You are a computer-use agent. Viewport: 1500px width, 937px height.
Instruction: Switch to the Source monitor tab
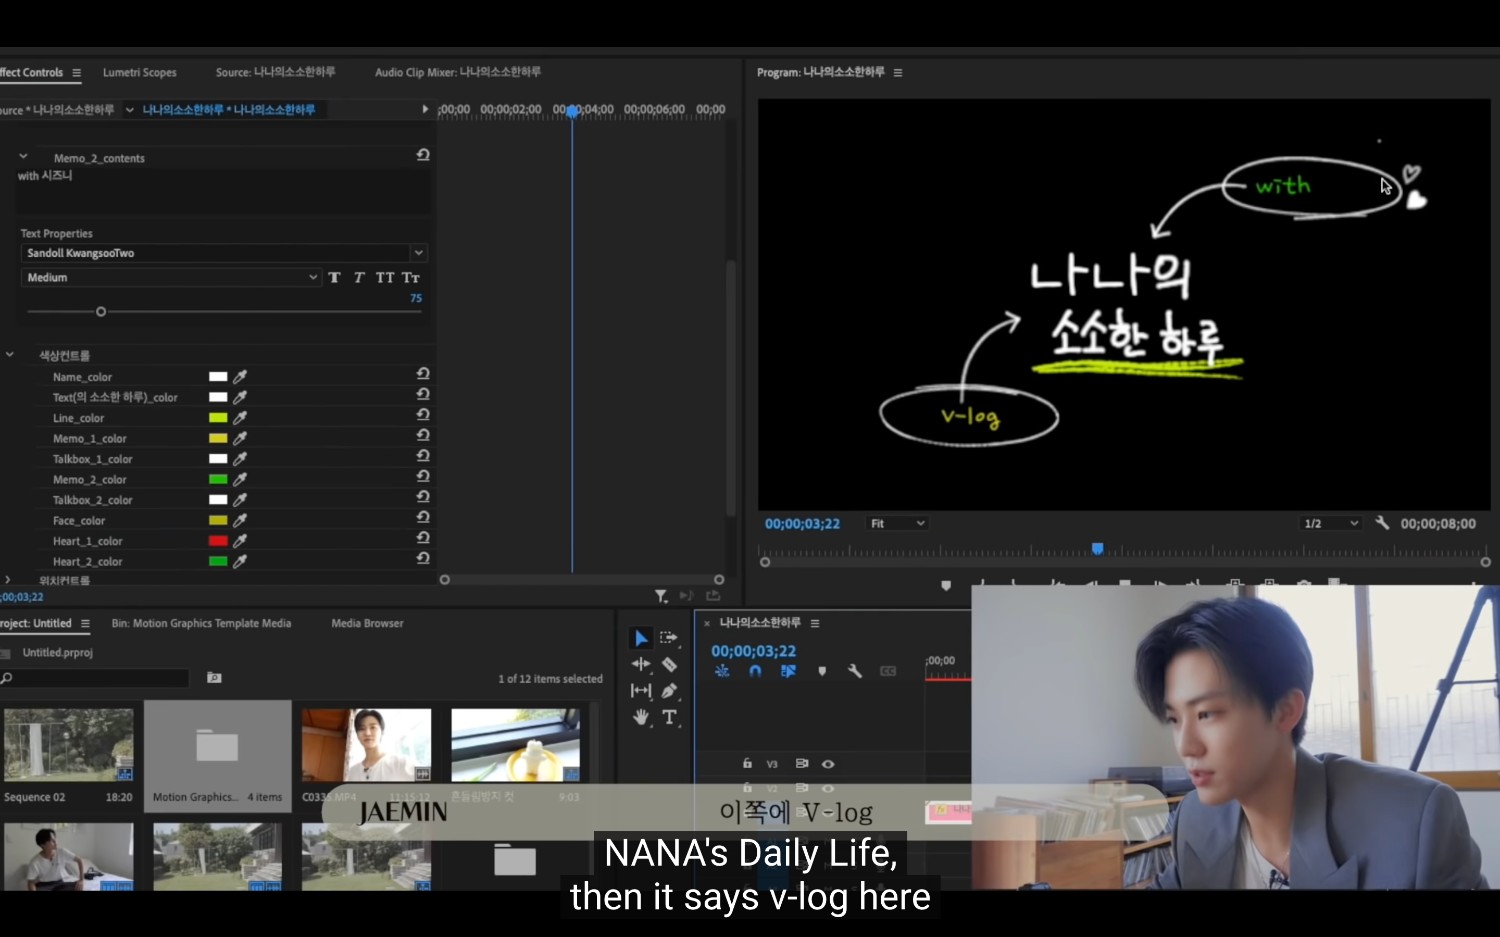(275, 72)
